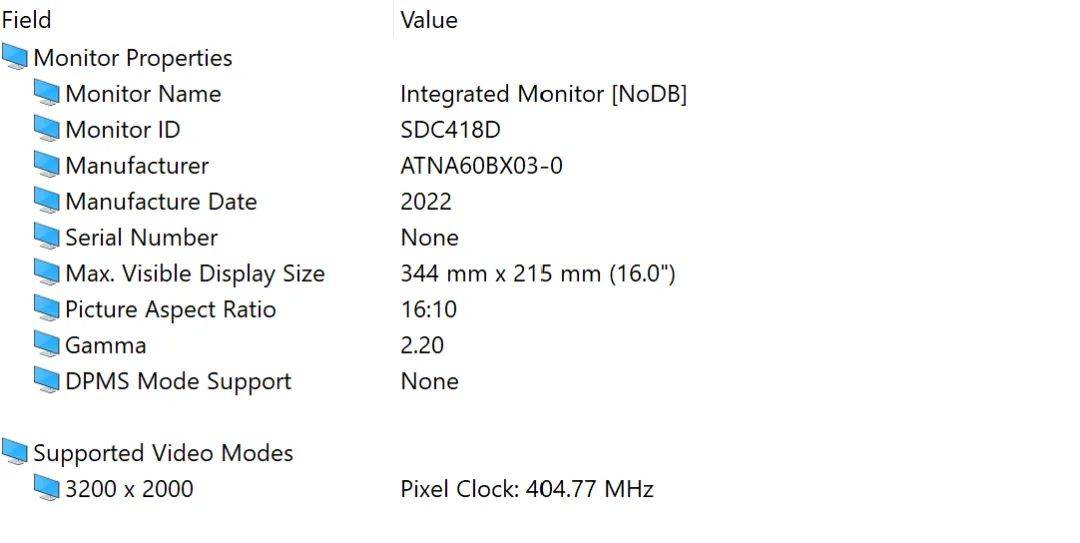Screen dimensions: 1080x543
Task: Click the icon next to Manufacturer
Action: coord(46,165)
